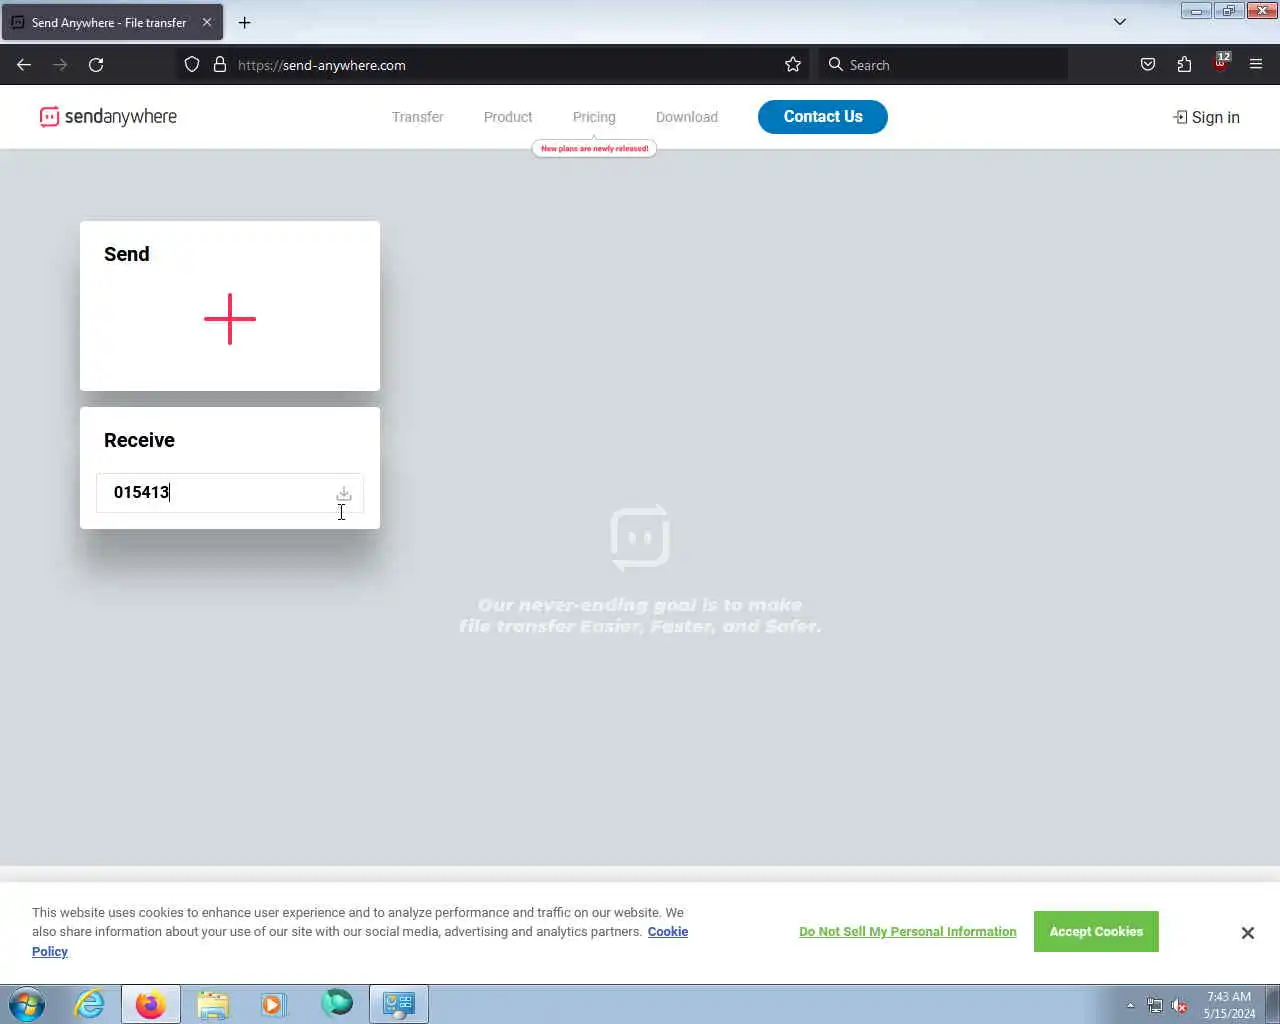Open a new browser tab

[x=244, y=22]
